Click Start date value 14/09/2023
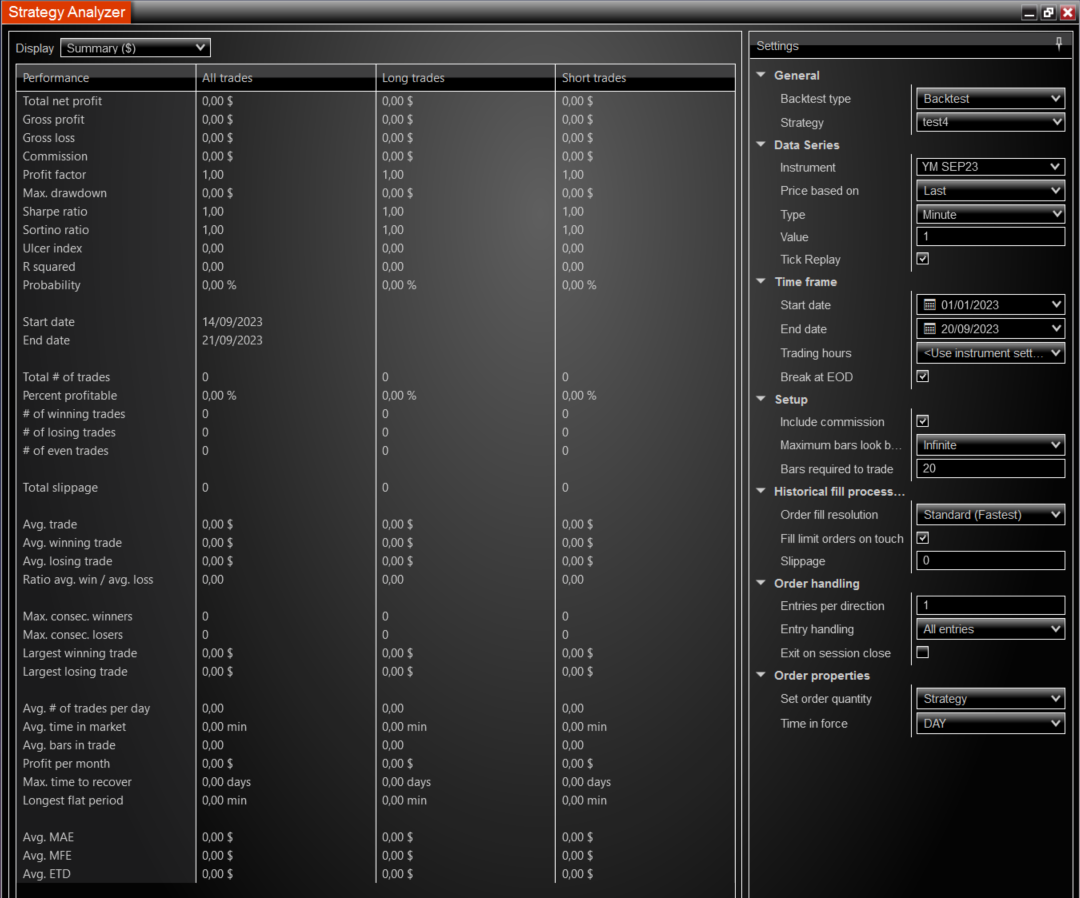This screenshot has height=898, width=1080. [232, 322]
